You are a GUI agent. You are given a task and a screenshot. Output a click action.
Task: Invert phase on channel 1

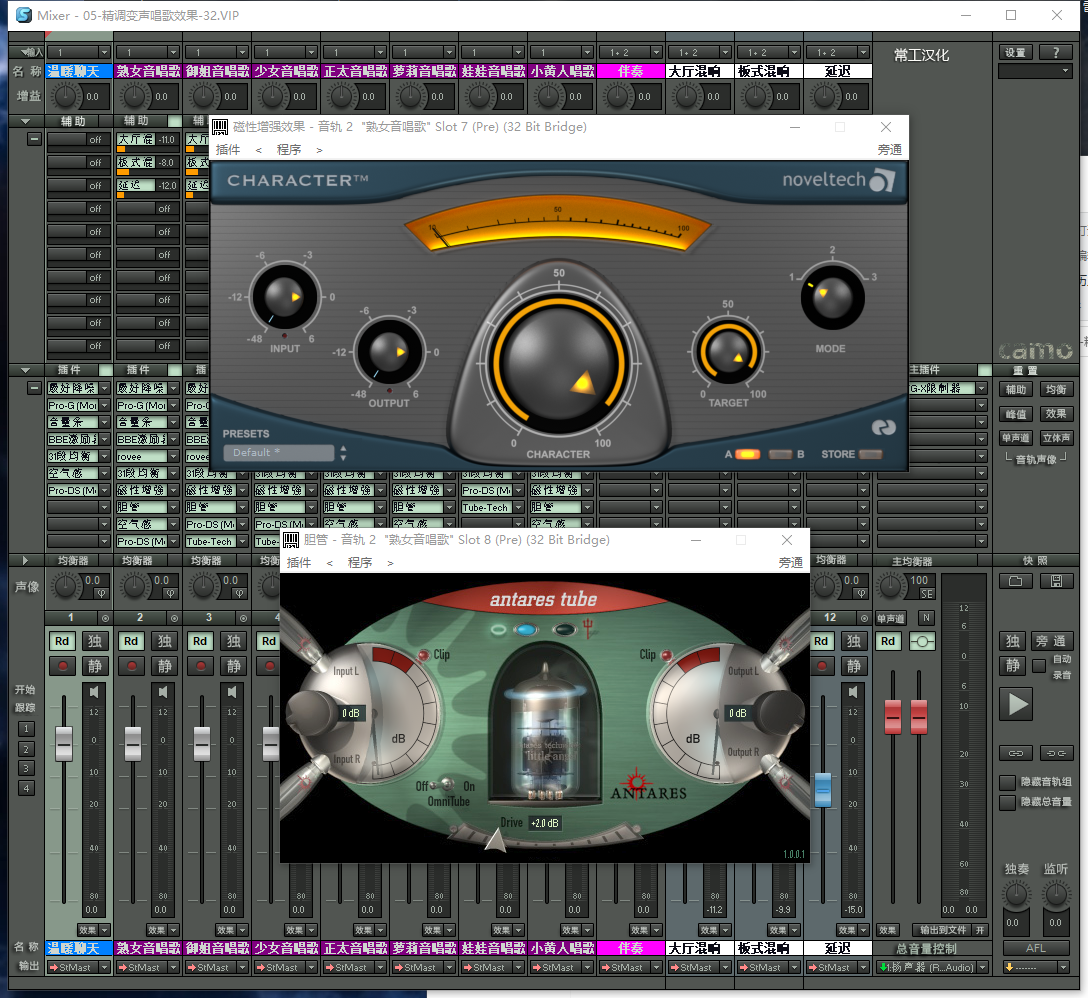point(101,593)
